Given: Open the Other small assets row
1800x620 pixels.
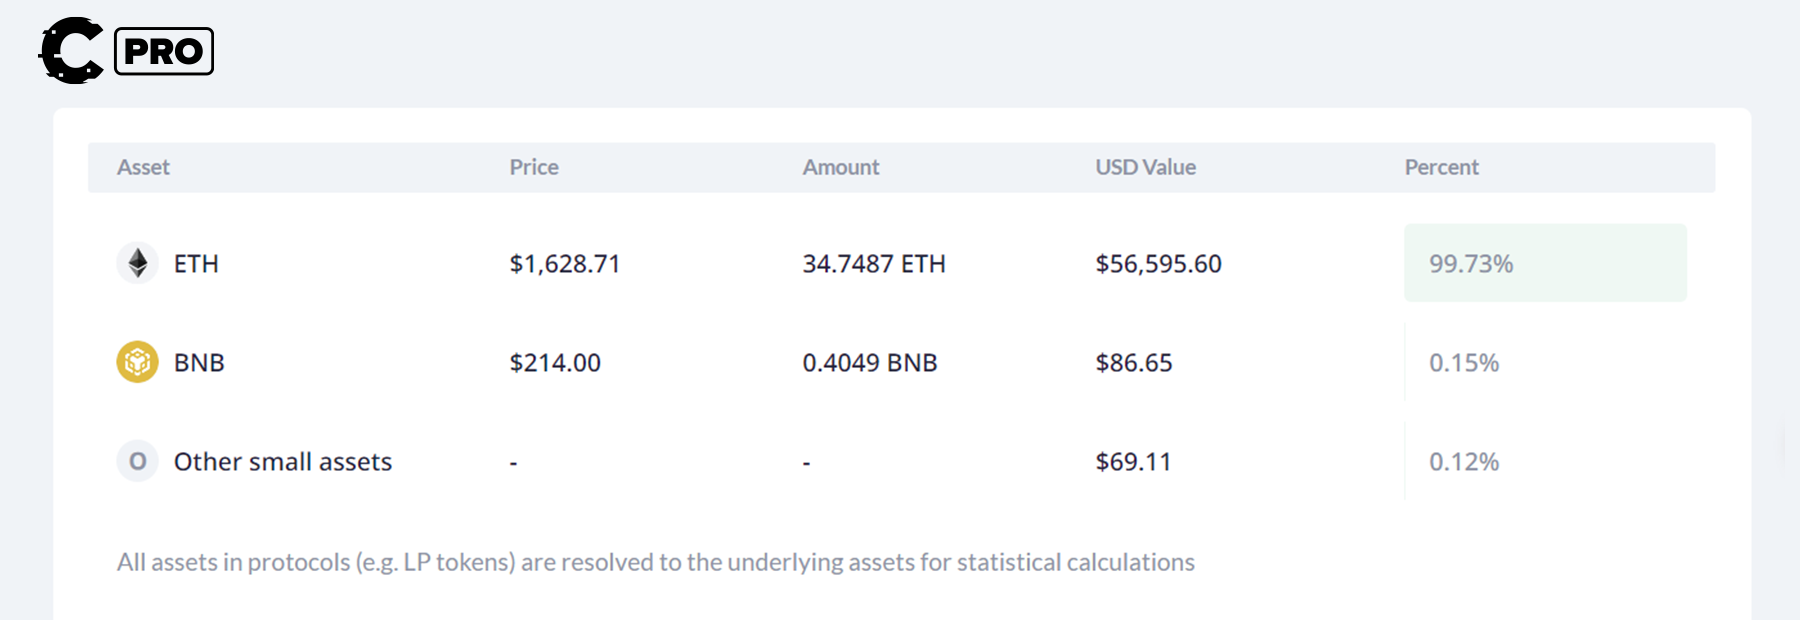Looking at the screenshot, I should click(283, 462).
